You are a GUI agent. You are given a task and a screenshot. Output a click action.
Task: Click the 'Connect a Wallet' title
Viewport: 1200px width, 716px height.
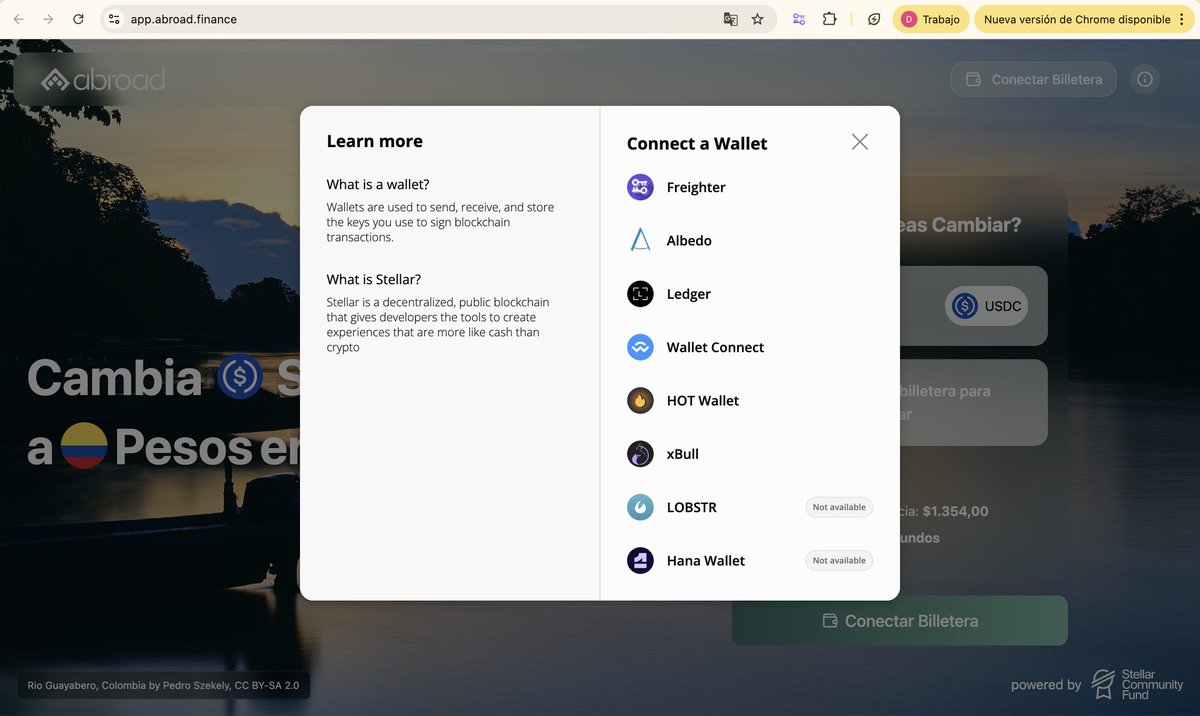point(697,144)
